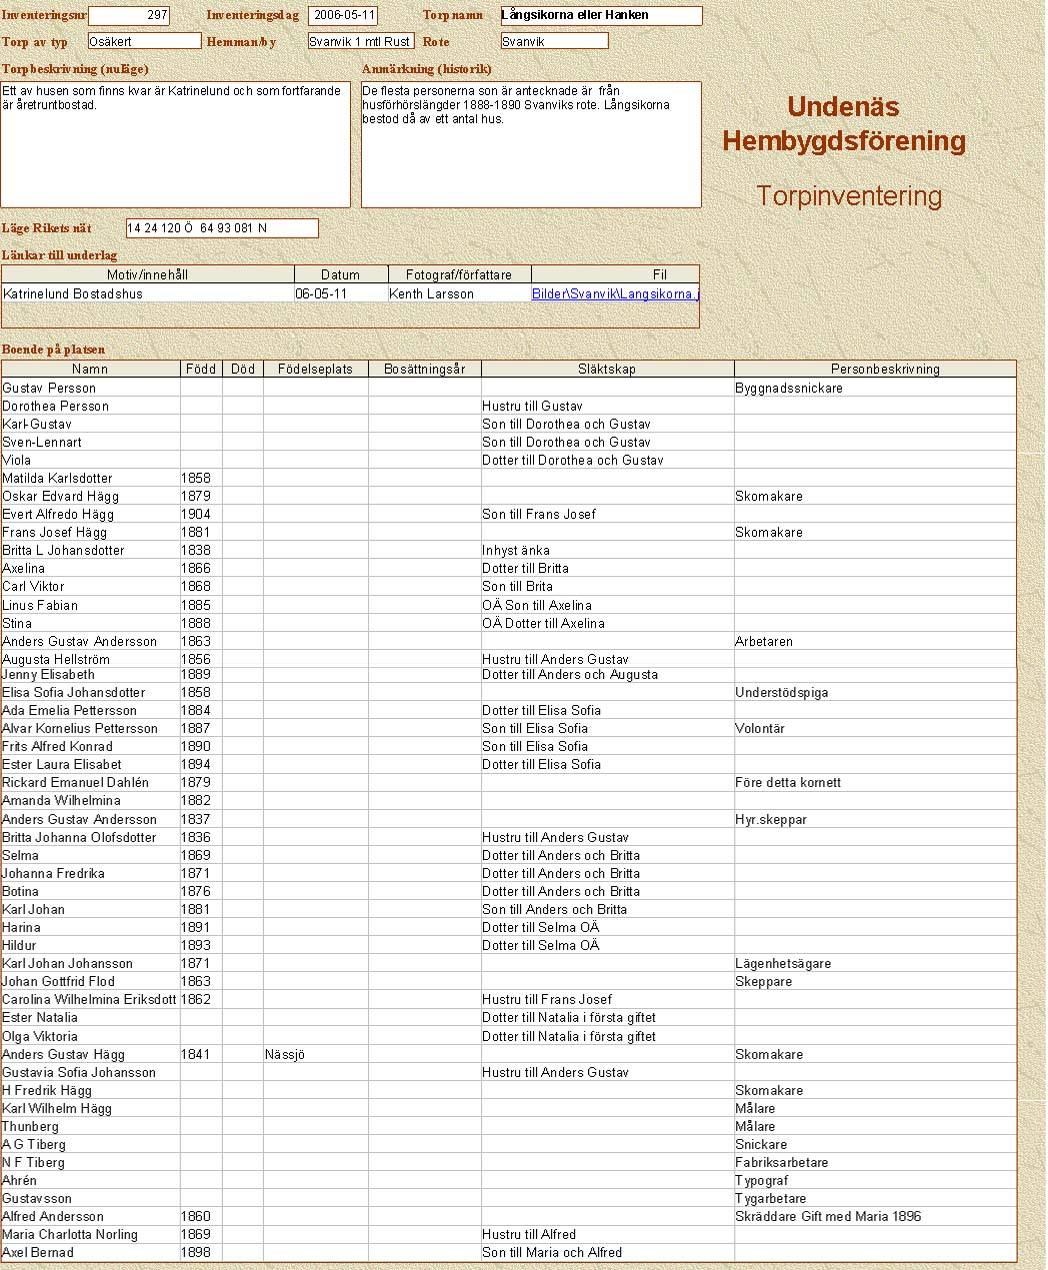Click the 'Född' column header
This screenshot has height=1270, width=1048.
coord(201,369)
